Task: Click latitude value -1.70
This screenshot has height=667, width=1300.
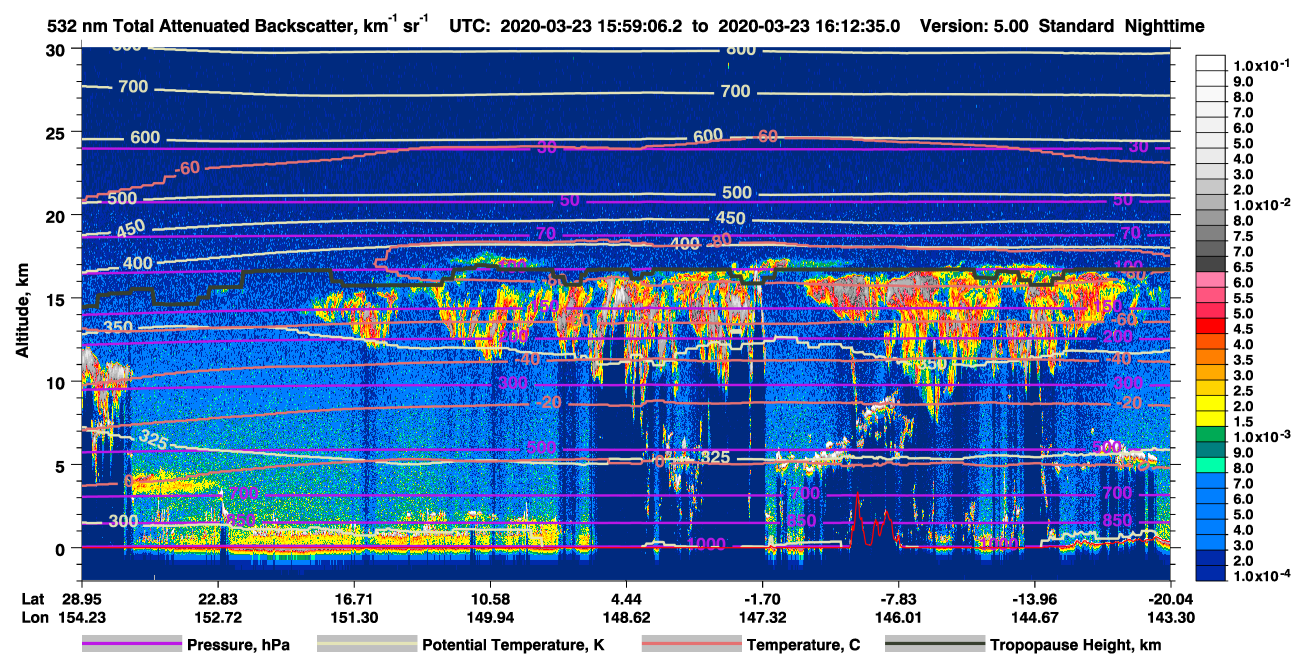Action: click(x=763, y=598)
